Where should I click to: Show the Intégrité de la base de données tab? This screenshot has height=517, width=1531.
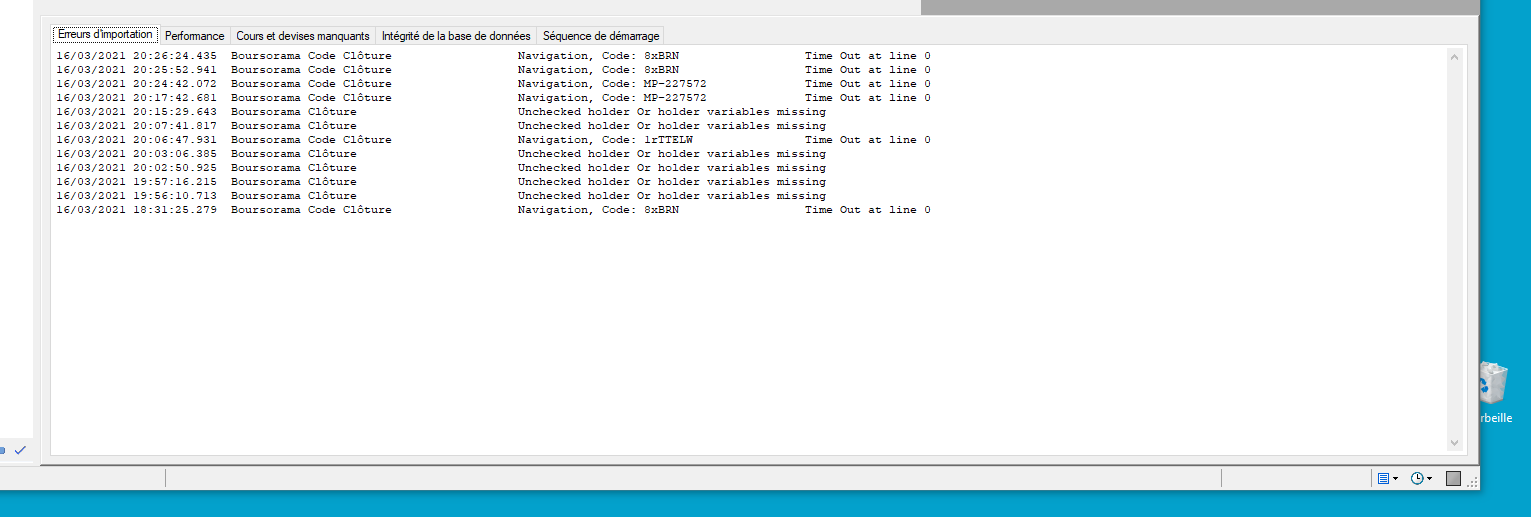(x=456, y=36)
